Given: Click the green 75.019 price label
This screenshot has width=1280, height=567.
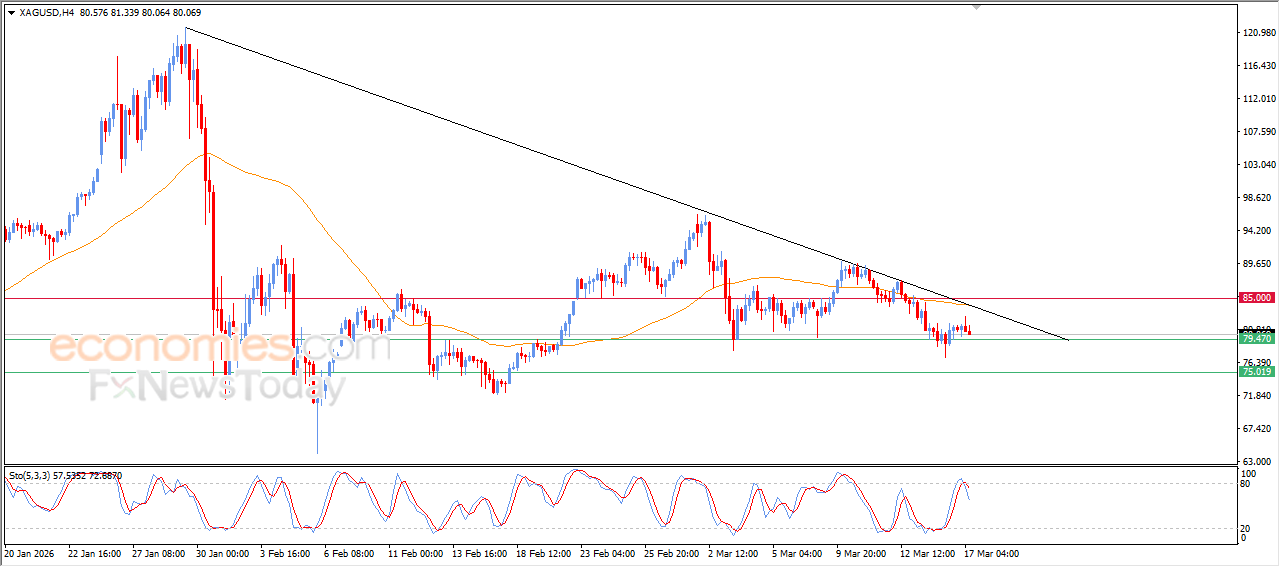Looking at the screenshot, I should [x=1256, y=372].
